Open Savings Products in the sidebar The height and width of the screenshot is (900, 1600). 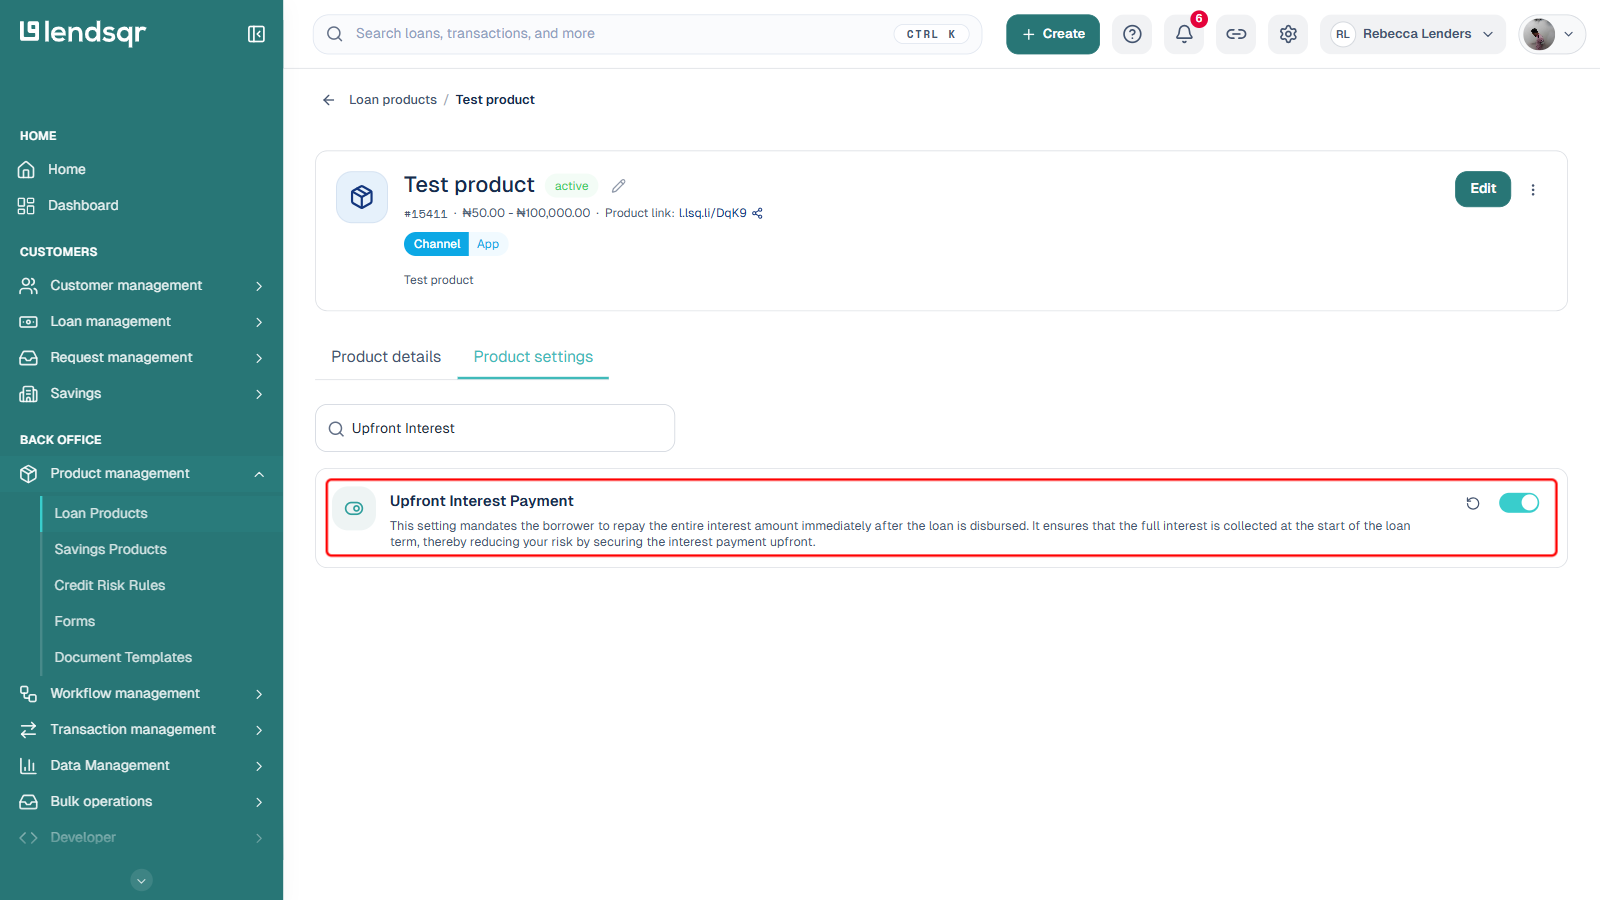pyautogui.click(x=111, y=550)
